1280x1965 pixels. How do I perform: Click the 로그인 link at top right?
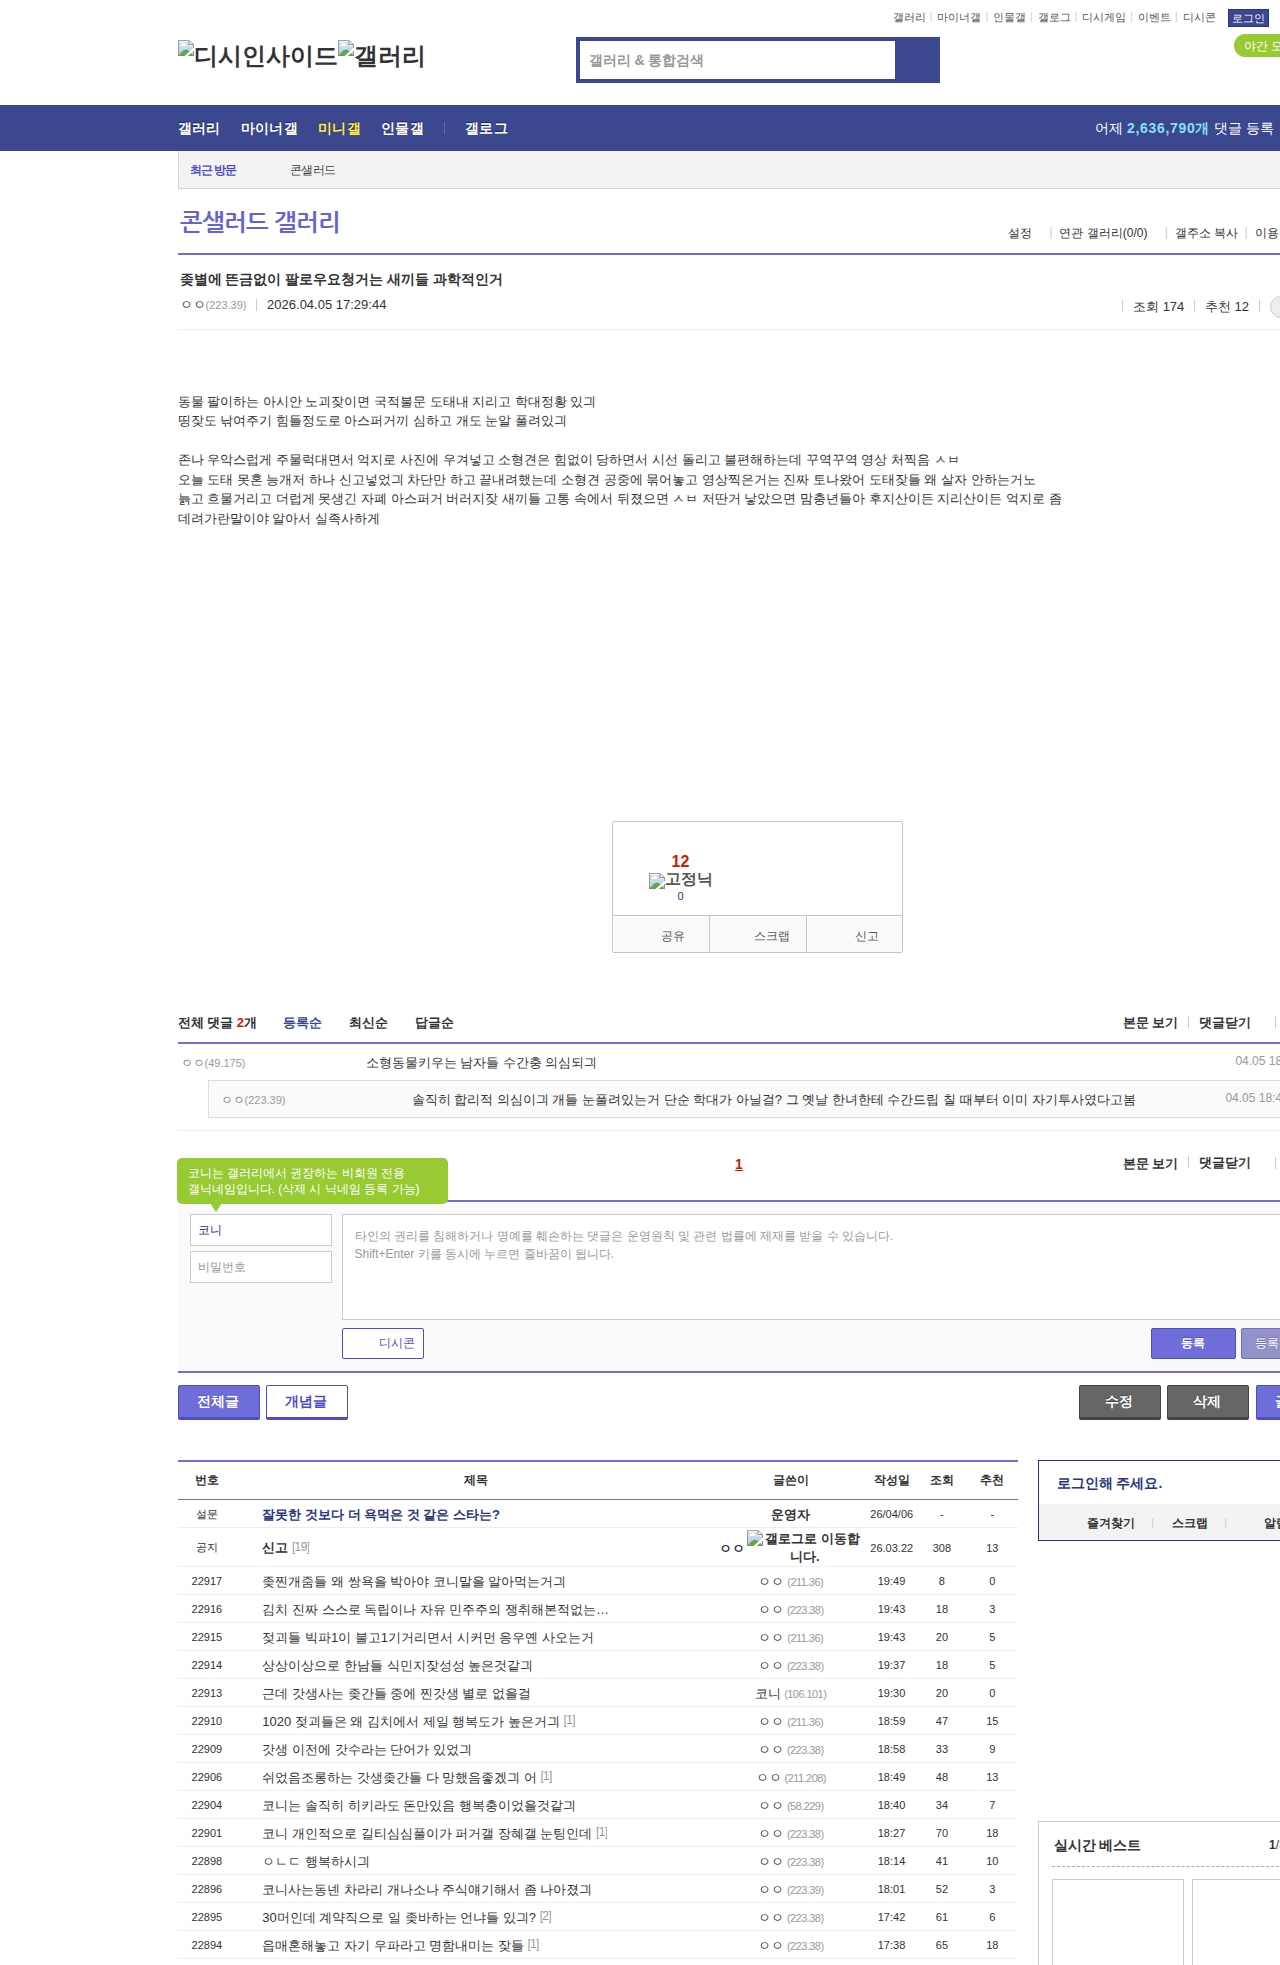coord(1248,18)
